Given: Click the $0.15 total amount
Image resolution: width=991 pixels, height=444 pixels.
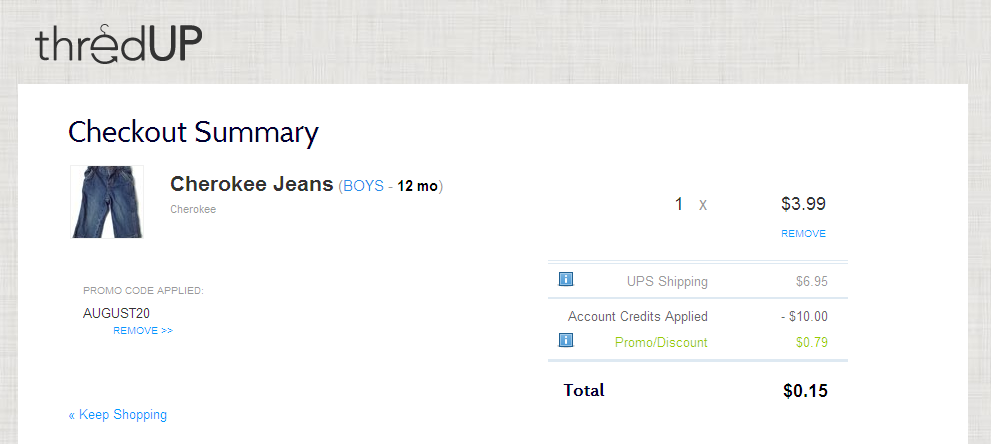Looking at the screenshot, I should (805, 391).
